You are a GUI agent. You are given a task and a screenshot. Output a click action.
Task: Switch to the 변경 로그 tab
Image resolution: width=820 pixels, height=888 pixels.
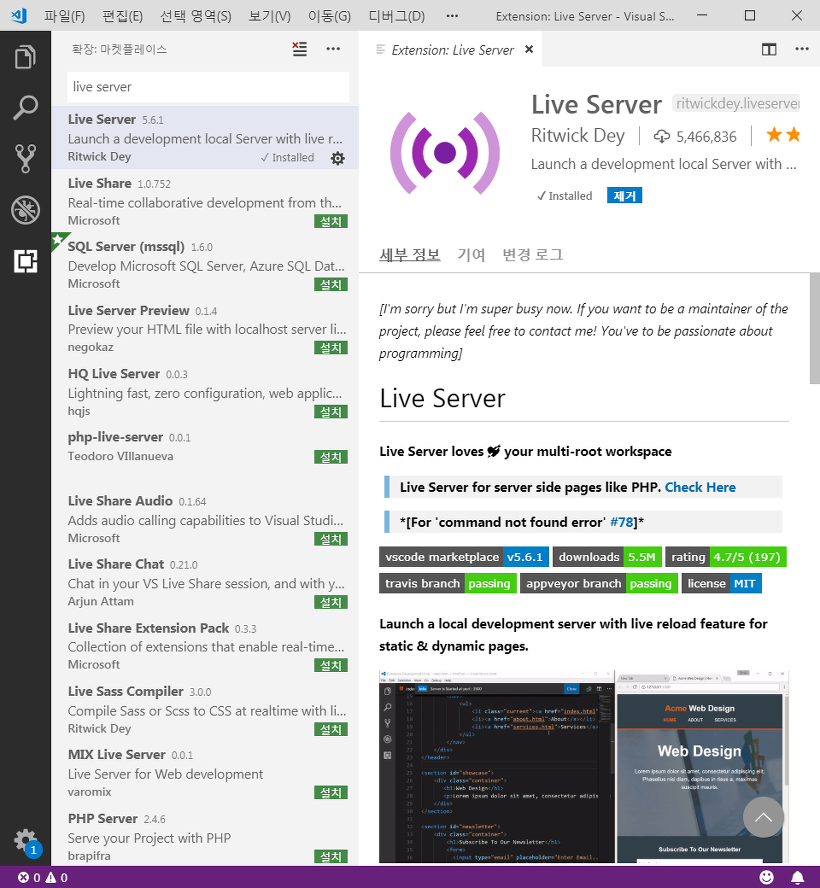532,255
